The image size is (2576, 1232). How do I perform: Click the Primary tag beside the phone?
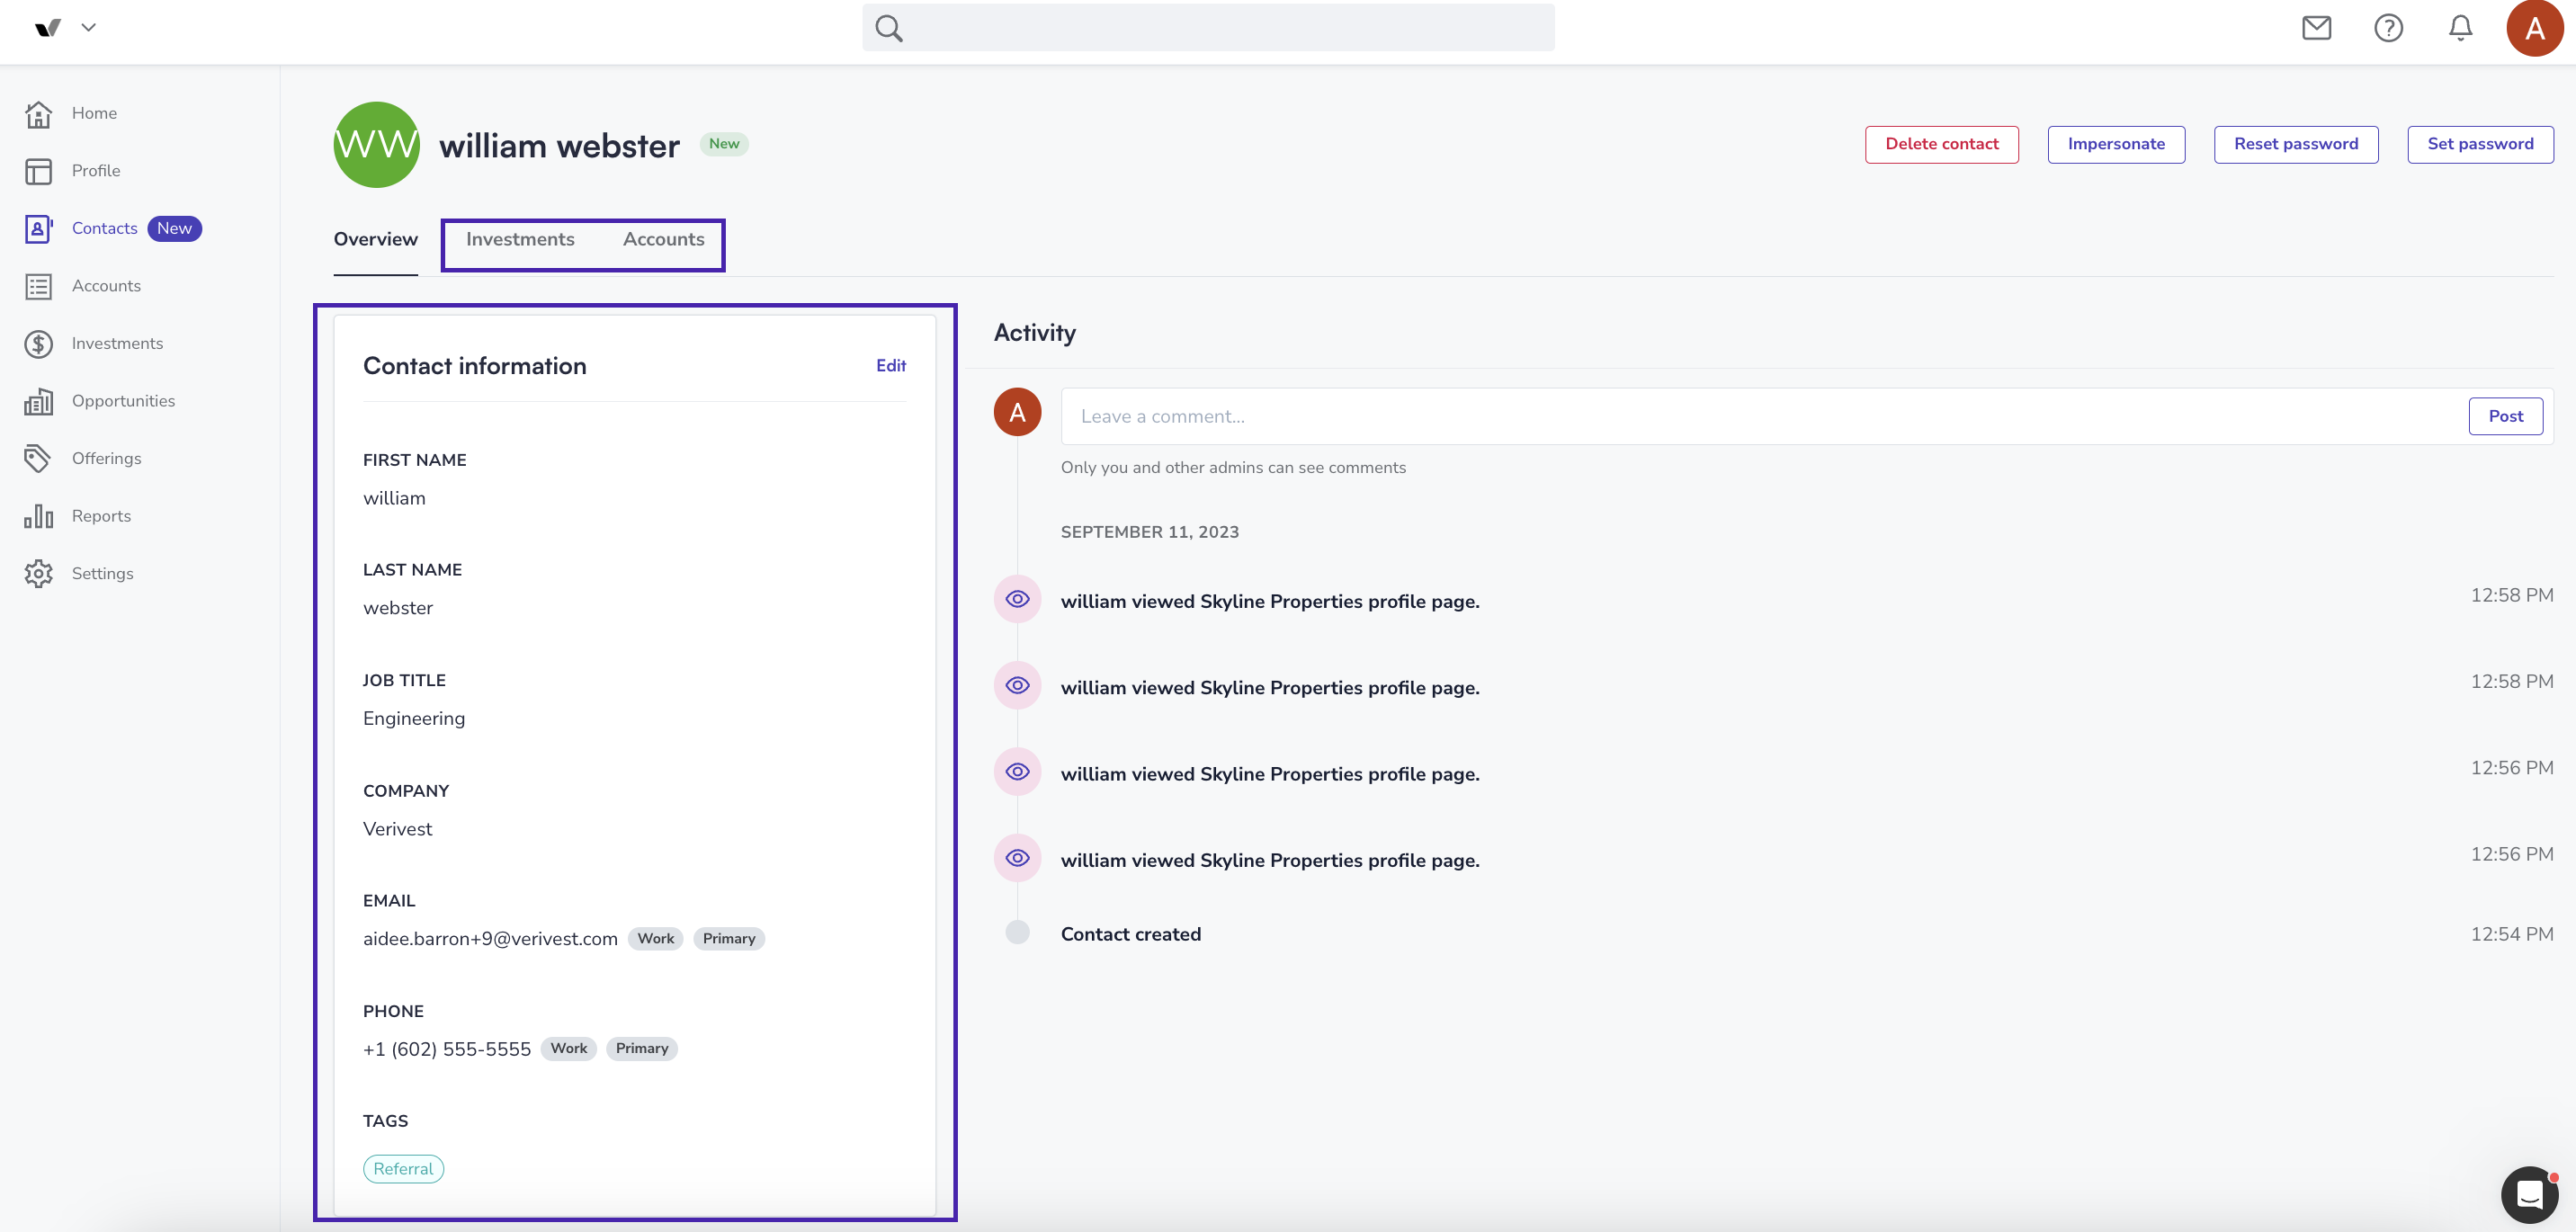click(642, 1048)
